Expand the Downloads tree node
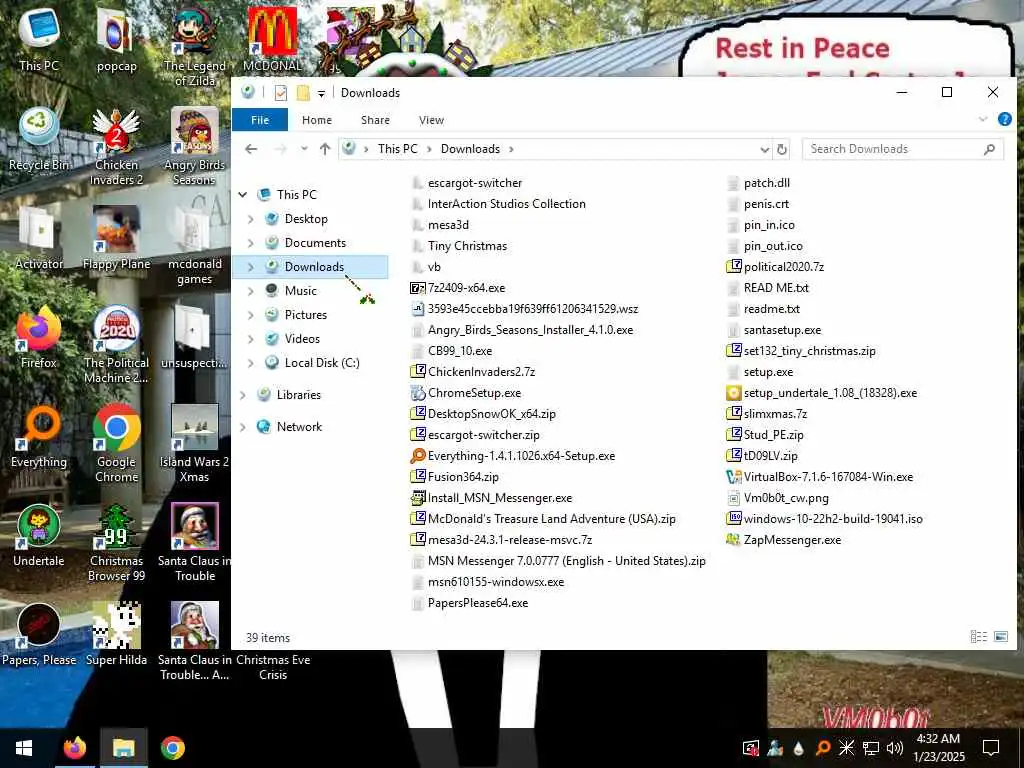The image size is (1024, 768). coord(251,266)
